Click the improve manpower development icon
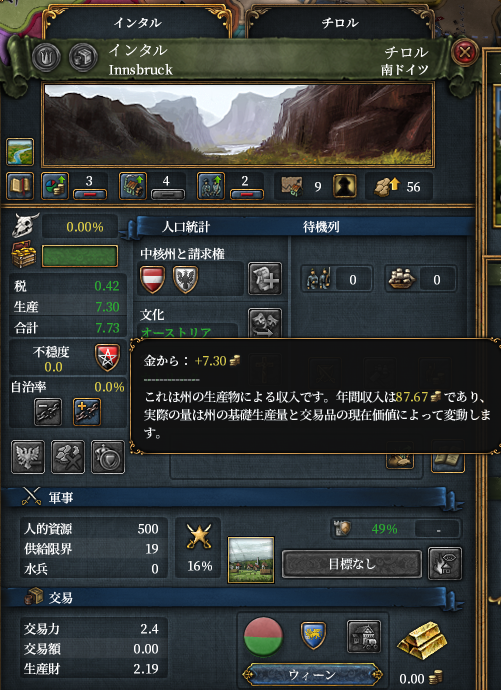The height and width of the screenshot is (690, 501). point(211,186)
